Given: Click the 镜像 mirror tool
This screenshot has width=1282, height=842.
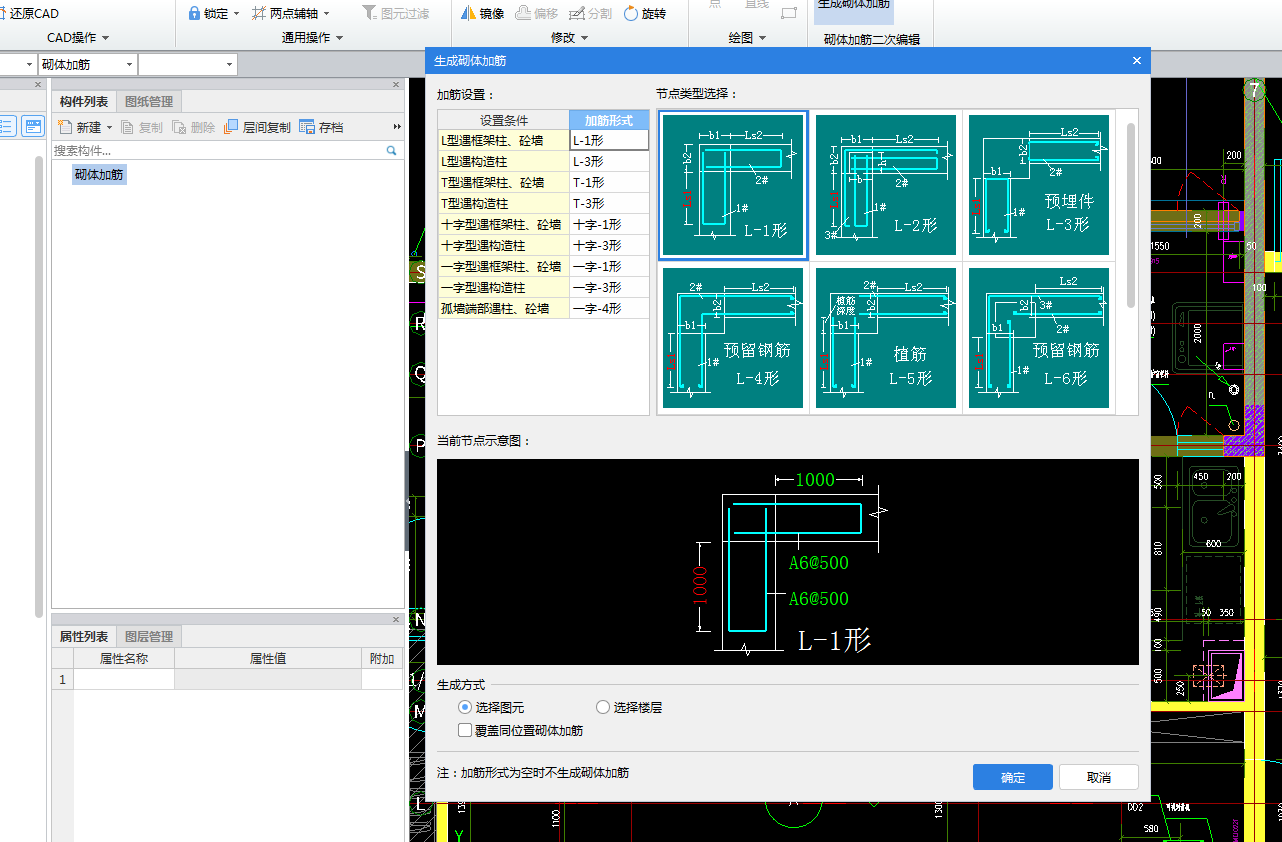Looking at the screenshot, I should pyautogui.click(x=482, y=14).
